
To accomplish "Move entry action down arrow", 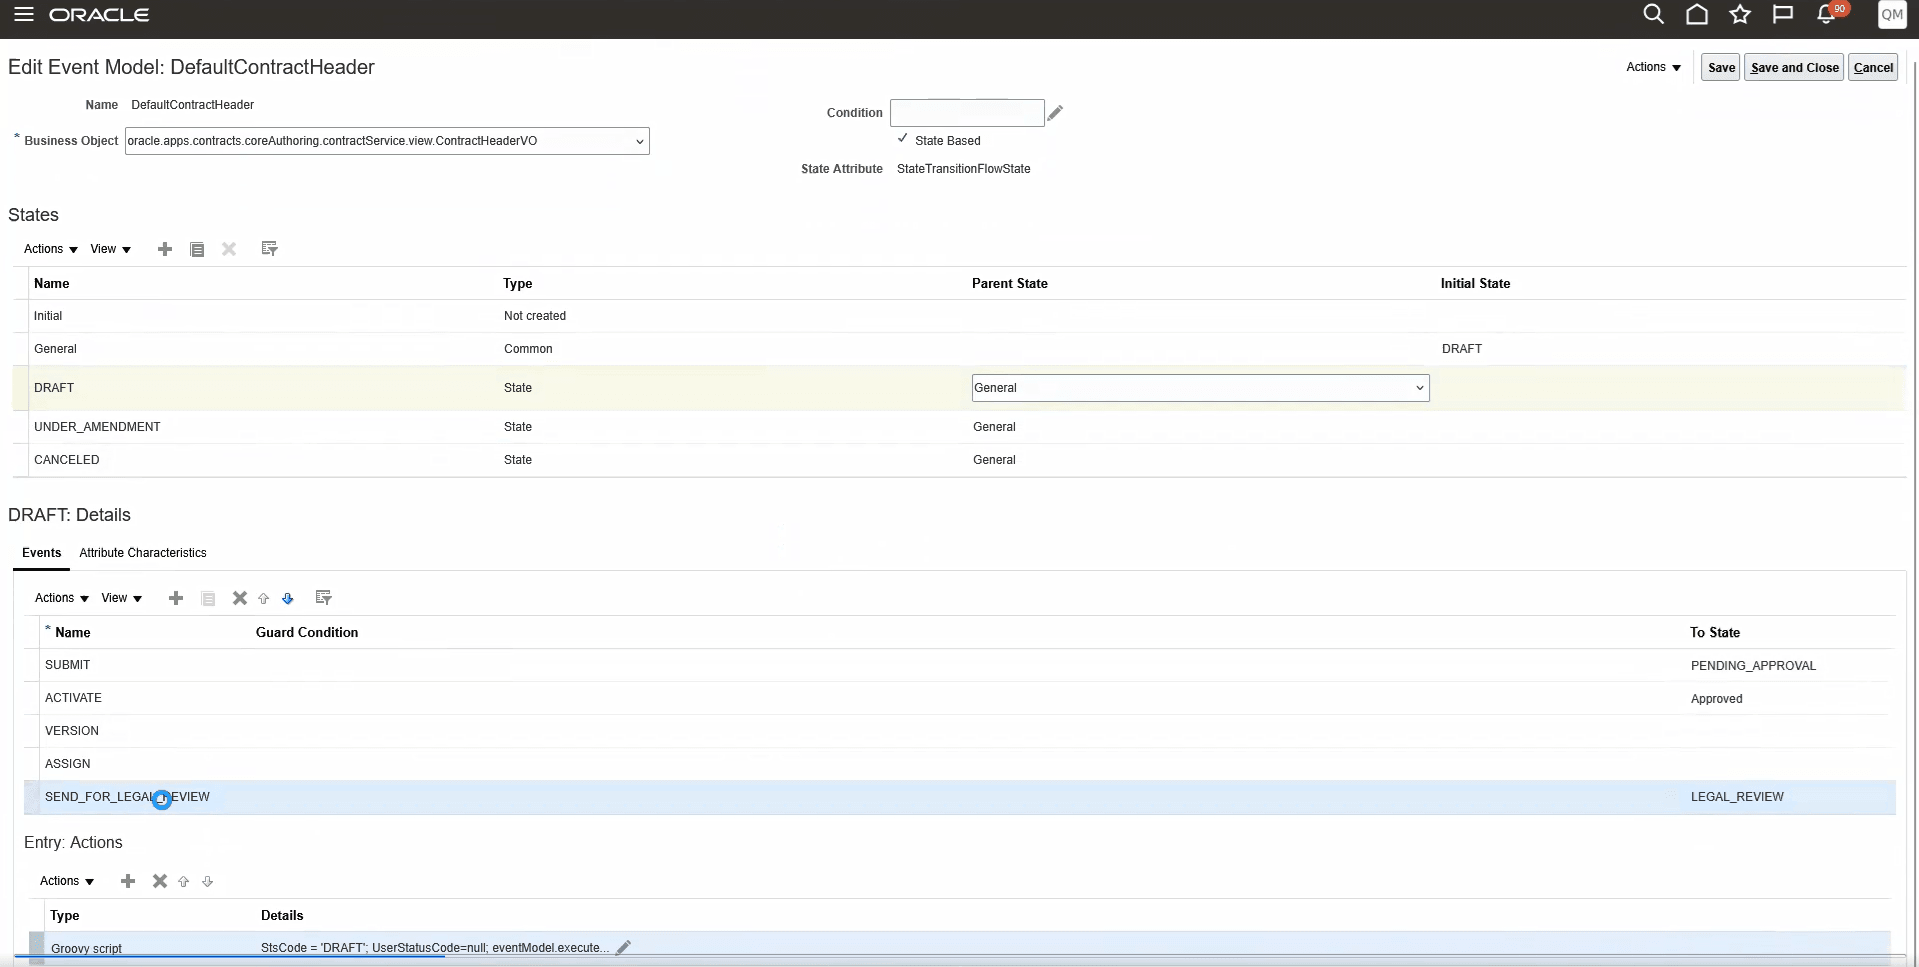I will [x=208, y=881].
